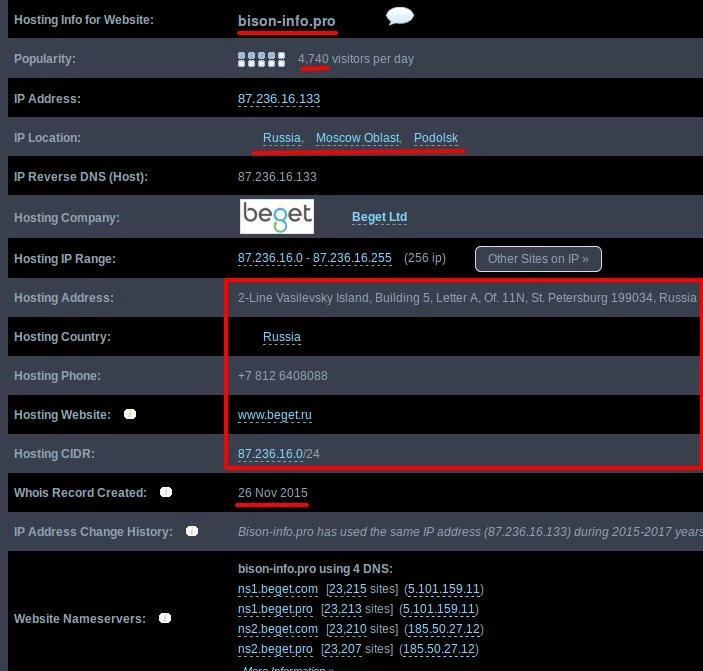Click info icon next to Hosting Website

coord(130,414)
